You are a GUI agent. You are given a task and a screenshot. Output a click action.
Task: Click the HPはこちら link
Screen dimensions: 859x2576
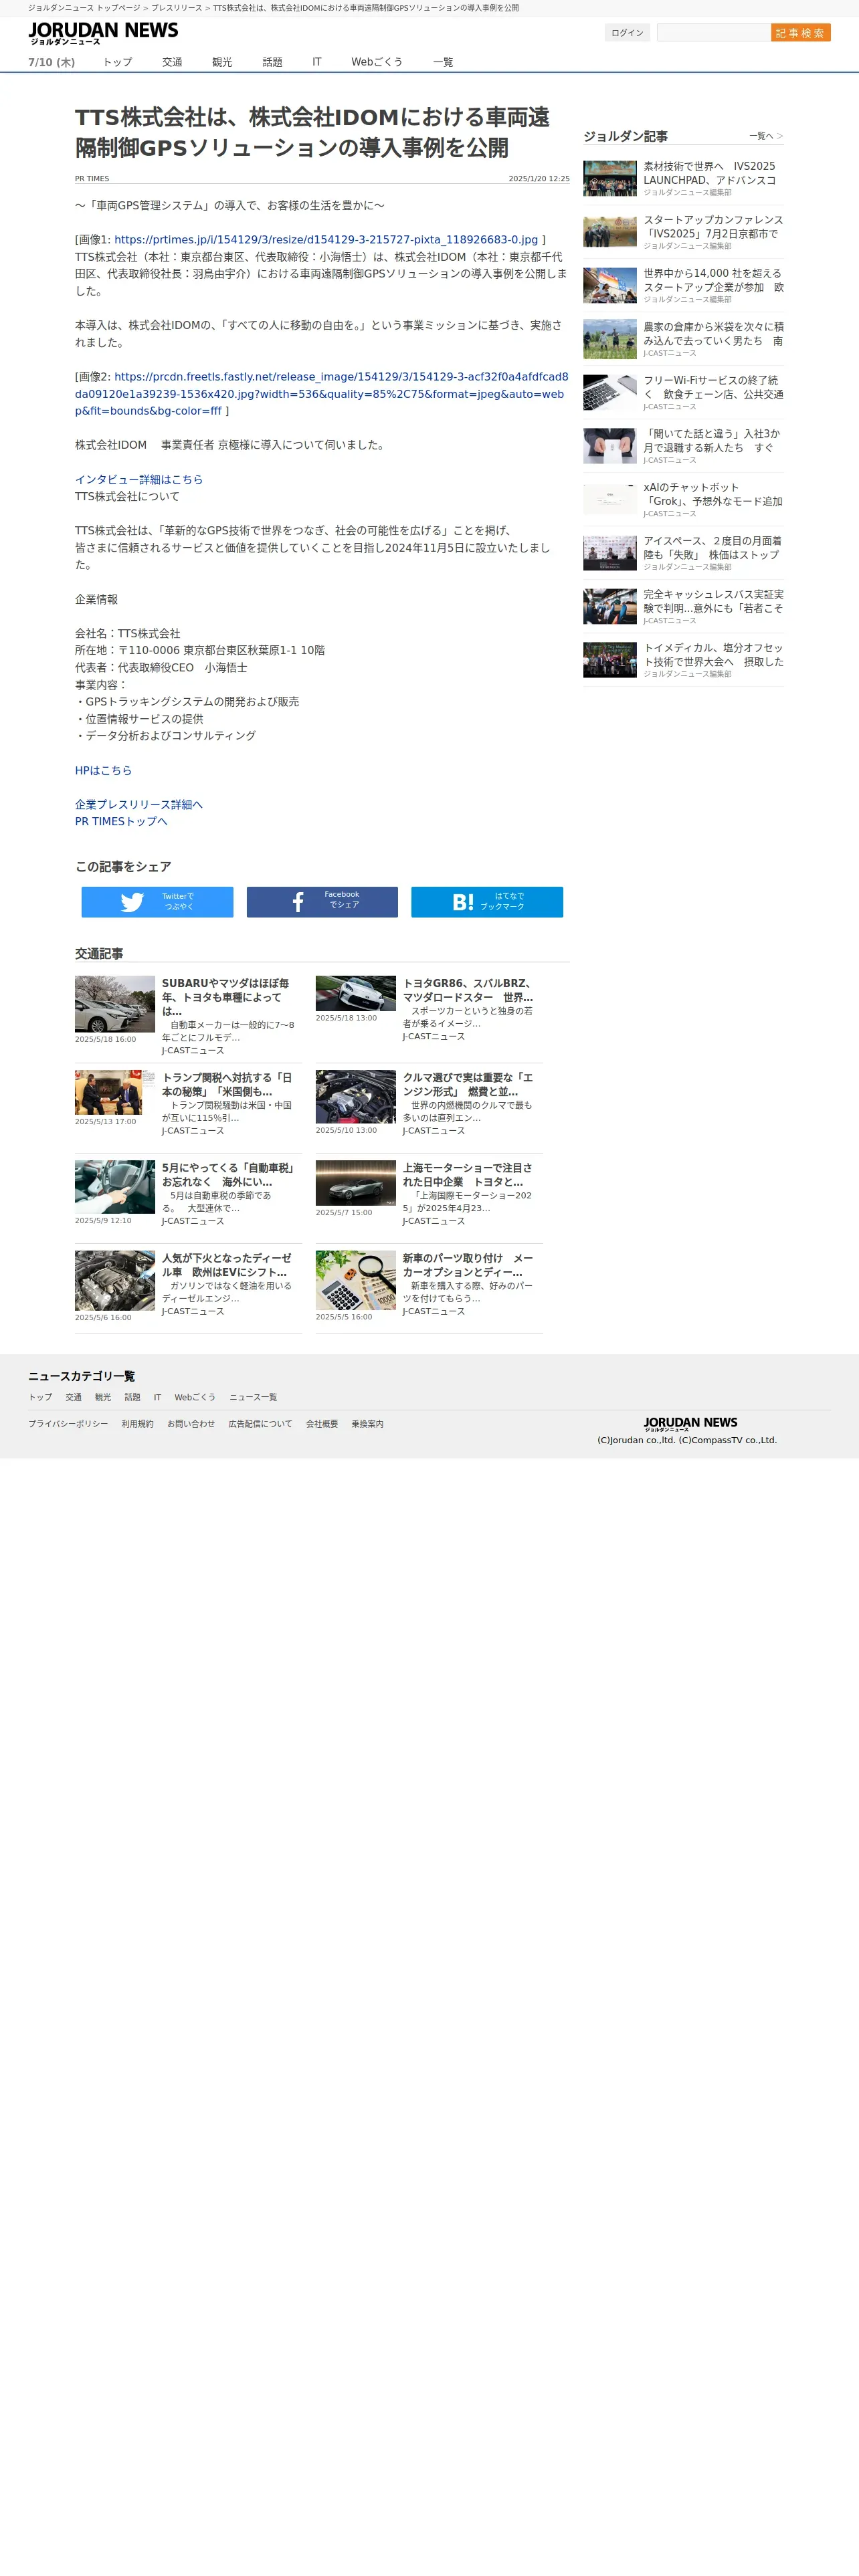coord(103,770)
